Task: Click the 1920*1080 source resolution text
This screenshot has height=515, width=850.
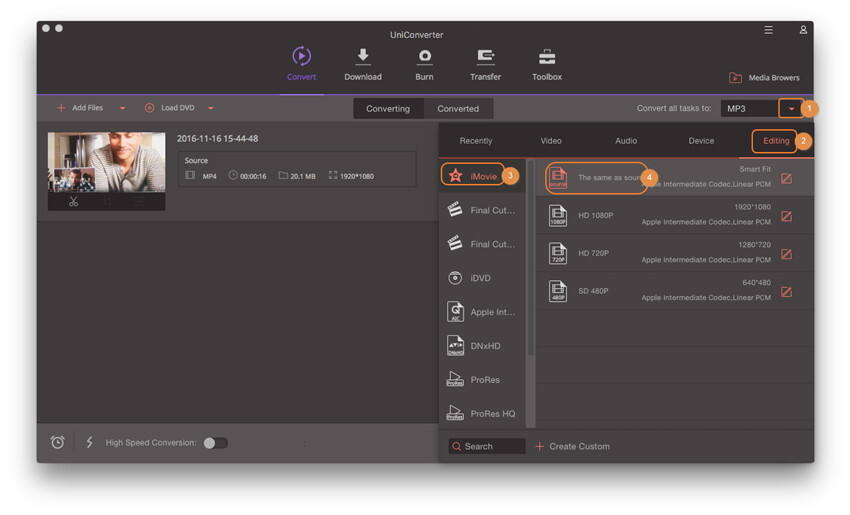Action: [357, 176]
